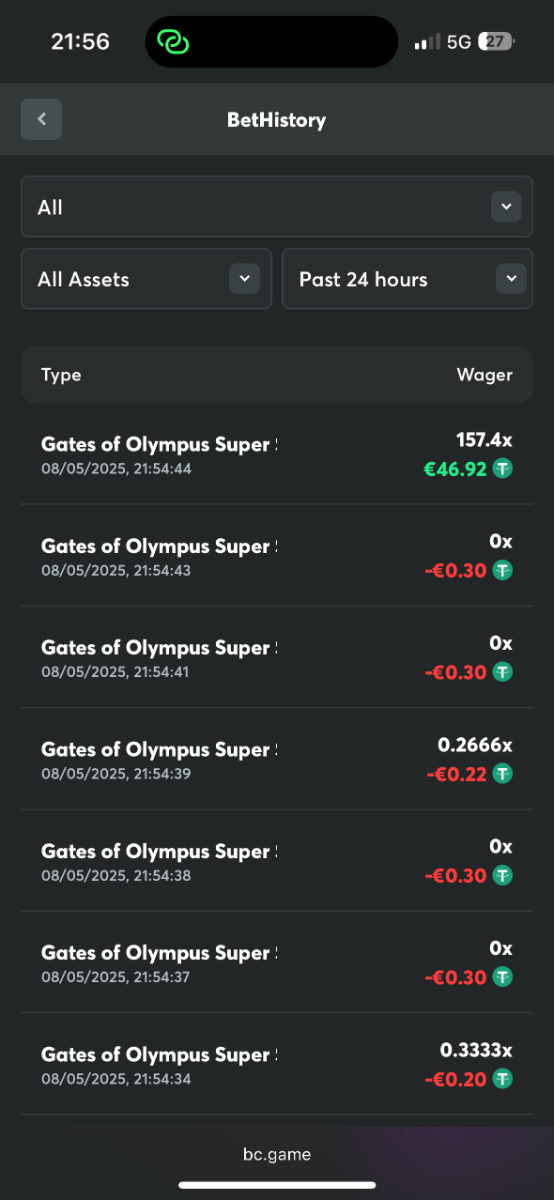Tap the Tether icon next to -€0.20
This screenshot has width=554, height=1200.
502,1079
